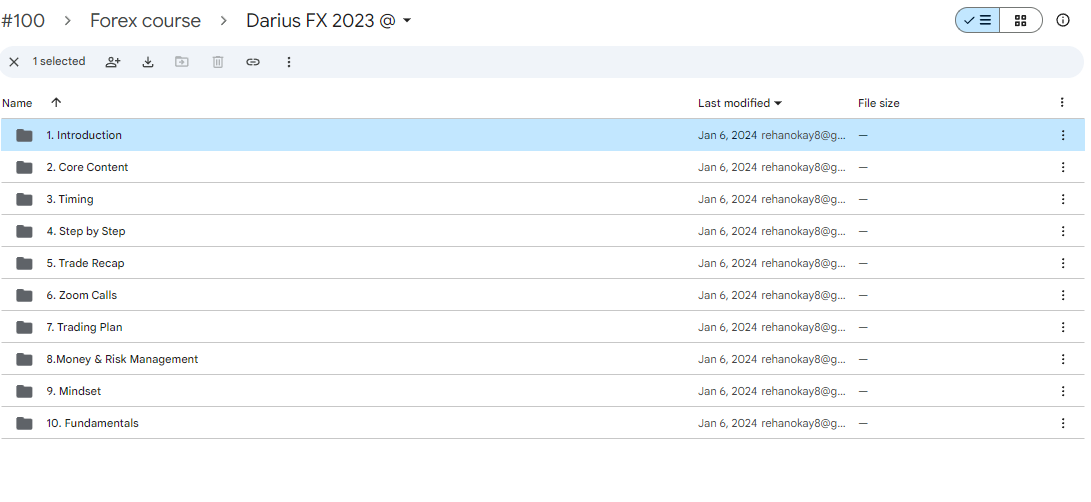The image size is (1091, 502).
Task: Open the view details info icon
Action: (1063, 20)
